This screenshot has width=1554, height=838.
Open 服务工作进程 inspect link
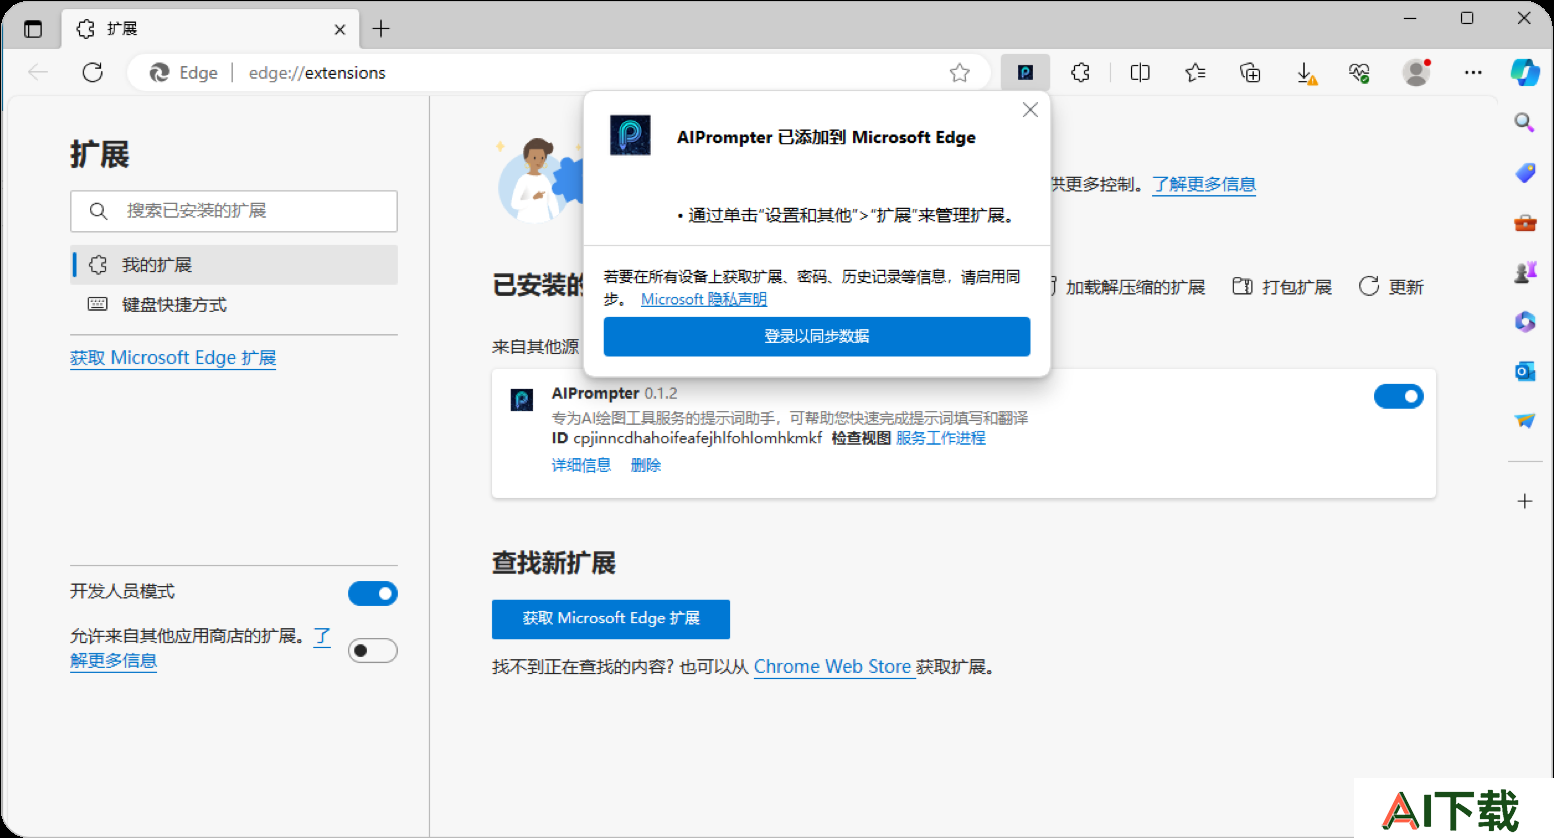(x=941, y=438)
